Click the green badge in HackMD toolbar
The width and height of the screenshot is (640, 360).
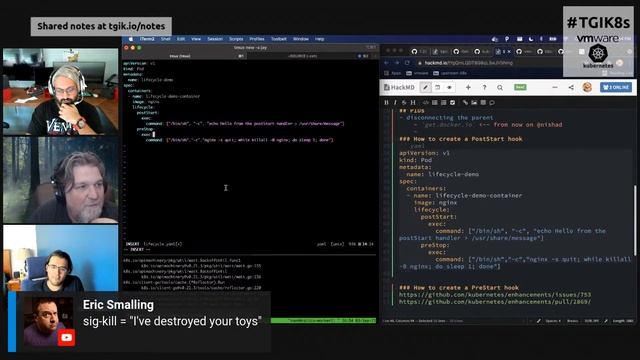click(520, 87)
